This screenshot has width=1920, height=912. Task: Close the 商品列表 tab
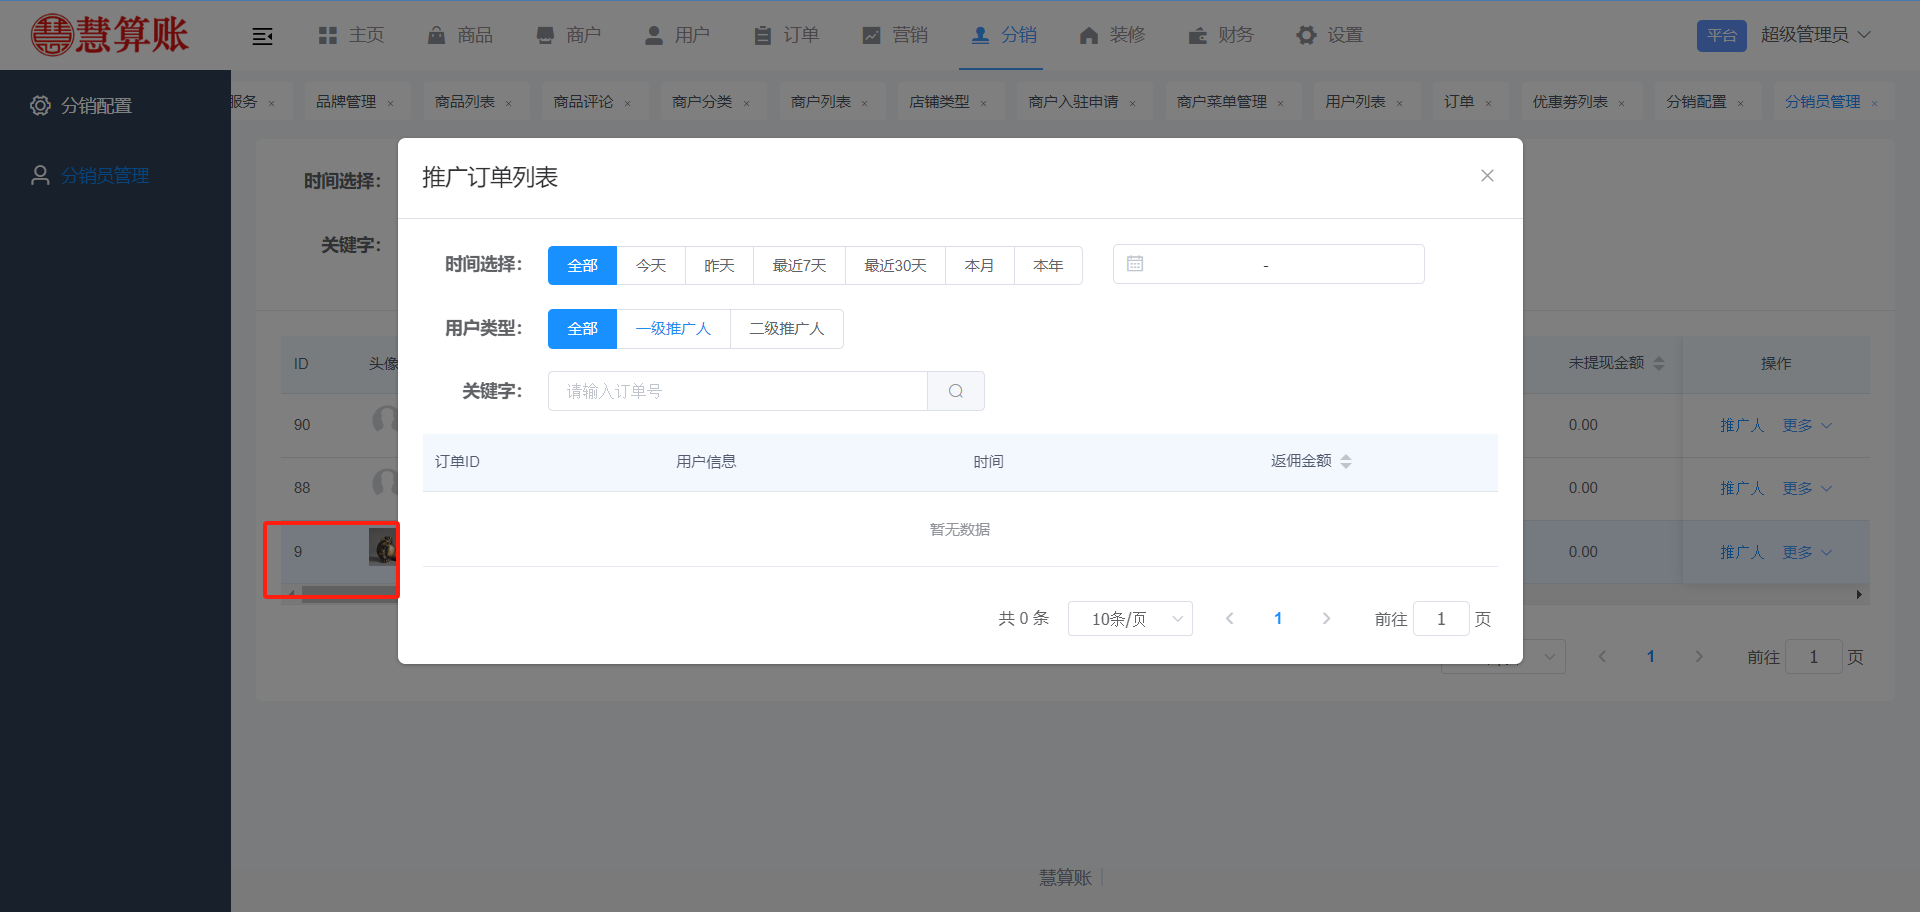[508, 103]
